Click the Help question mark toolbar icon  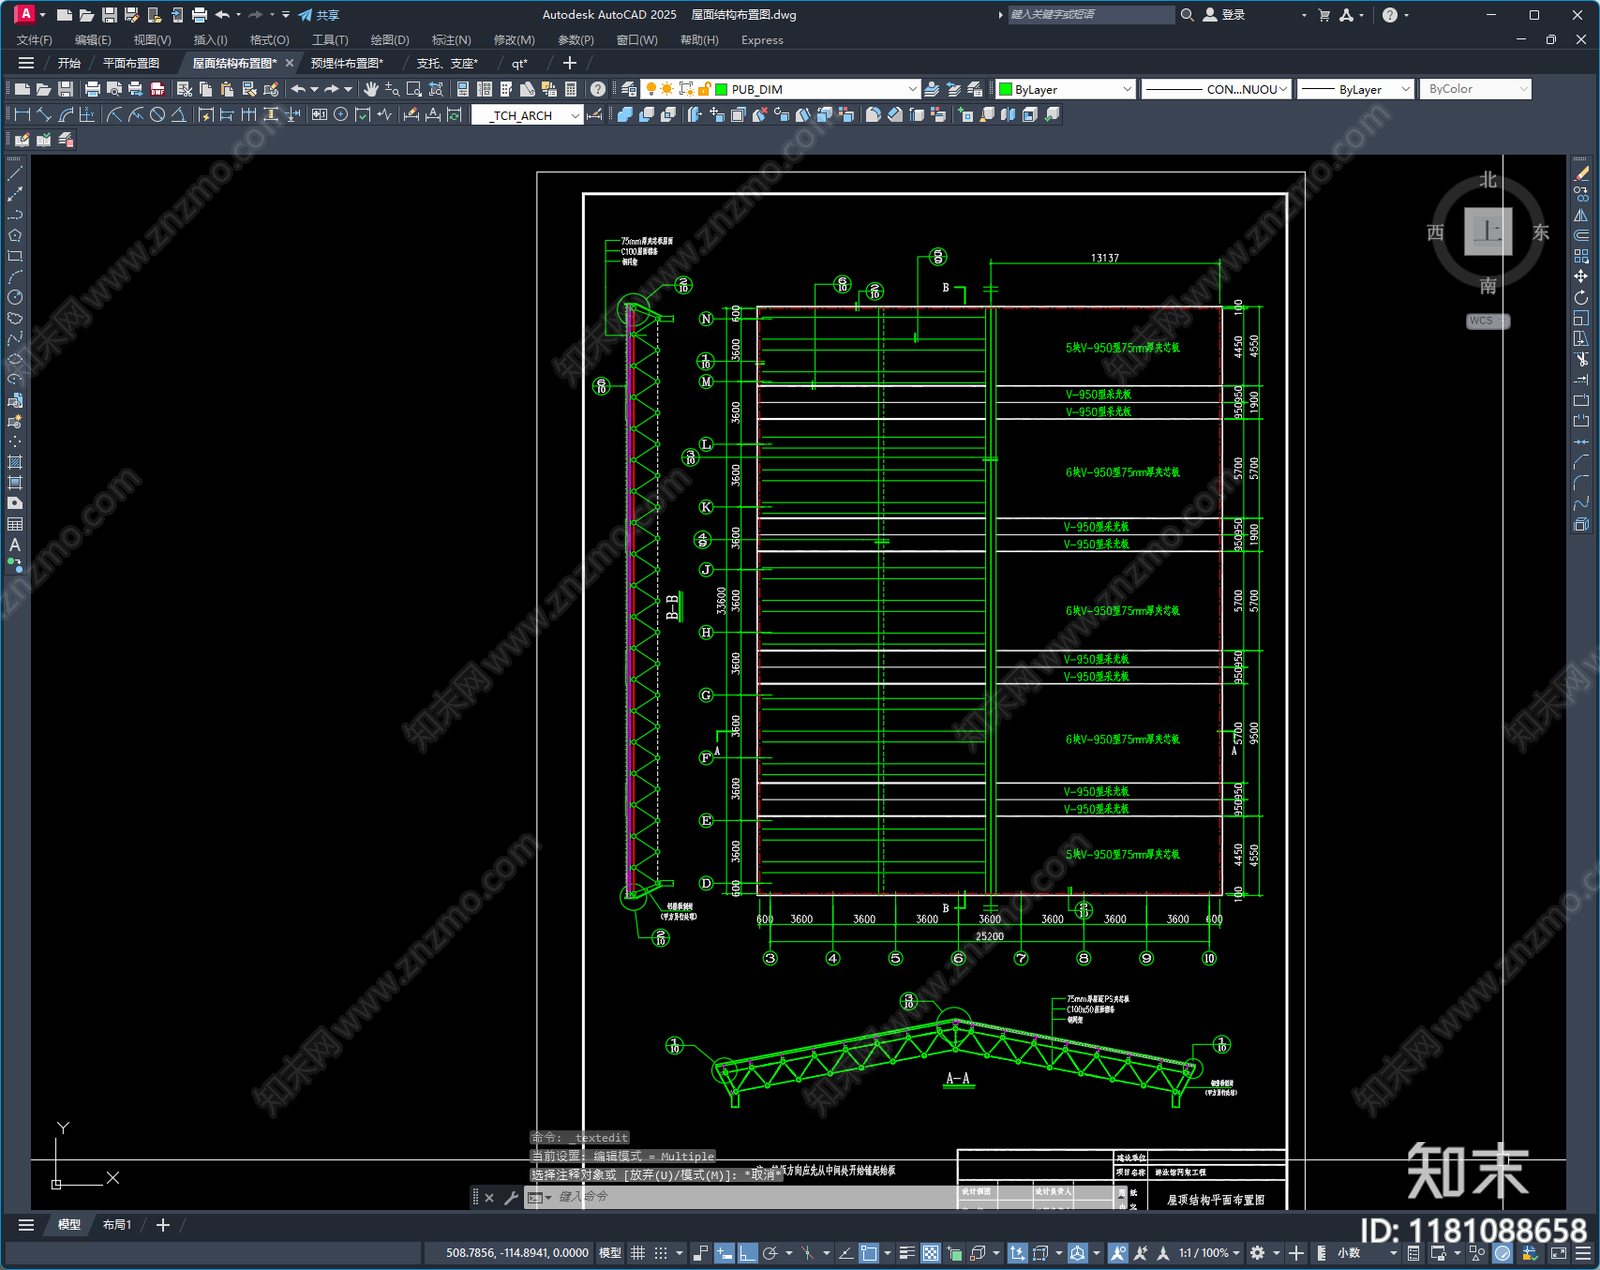point(597,89)
